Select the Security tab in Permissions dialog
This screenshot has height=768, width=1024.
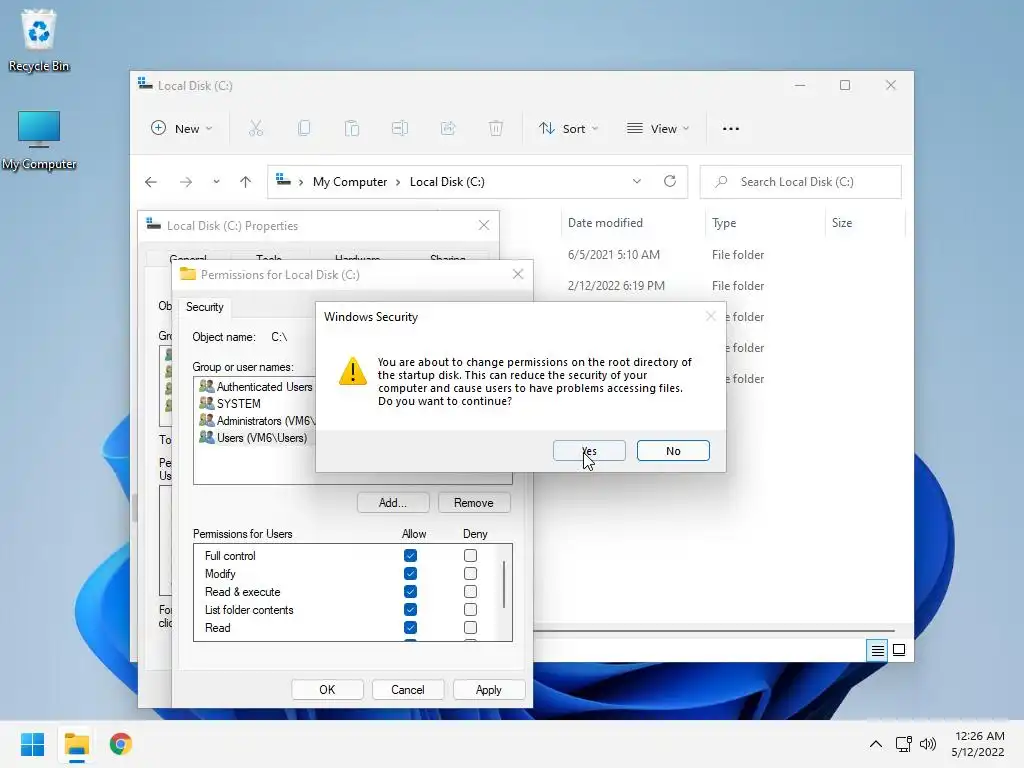[x=204, y=307]
